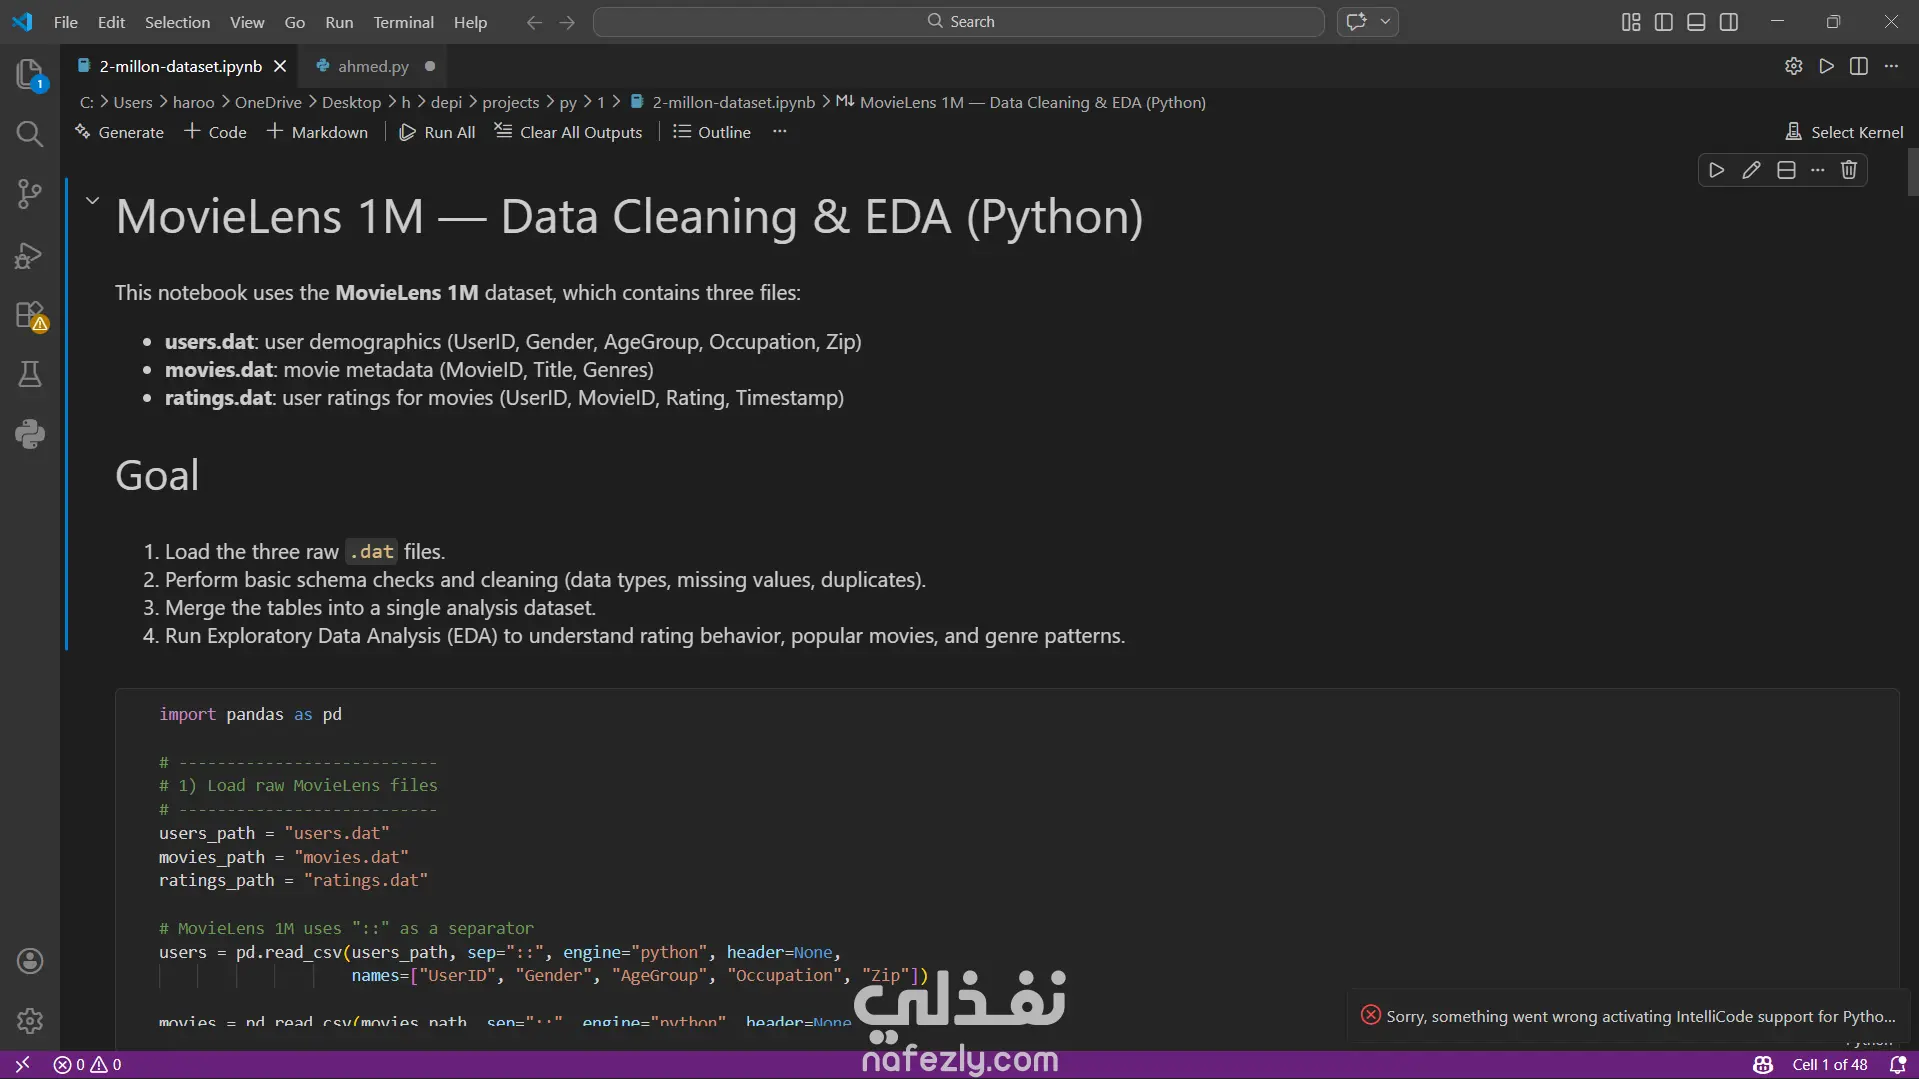Open the Extensions view
1919x1079 pixels.
click(x=30, y=315)
